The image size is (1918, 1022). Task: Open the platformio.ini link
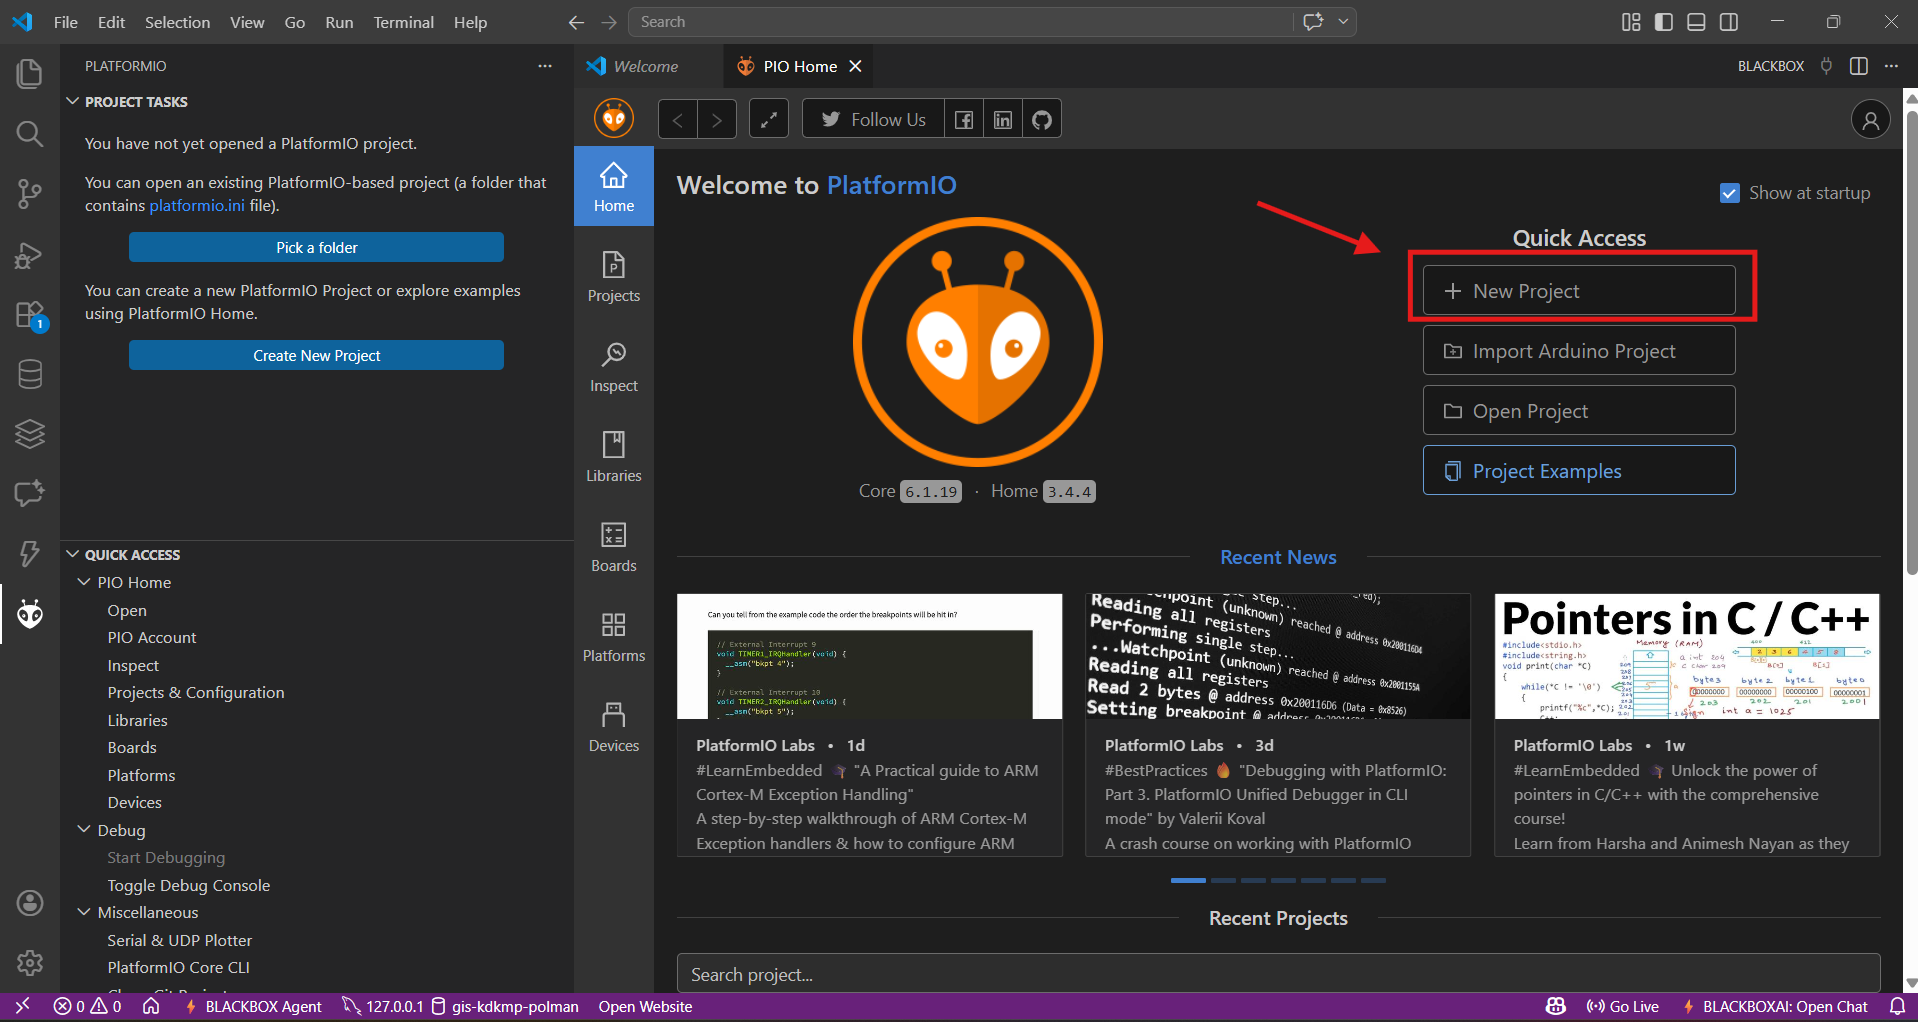point(197,206)
